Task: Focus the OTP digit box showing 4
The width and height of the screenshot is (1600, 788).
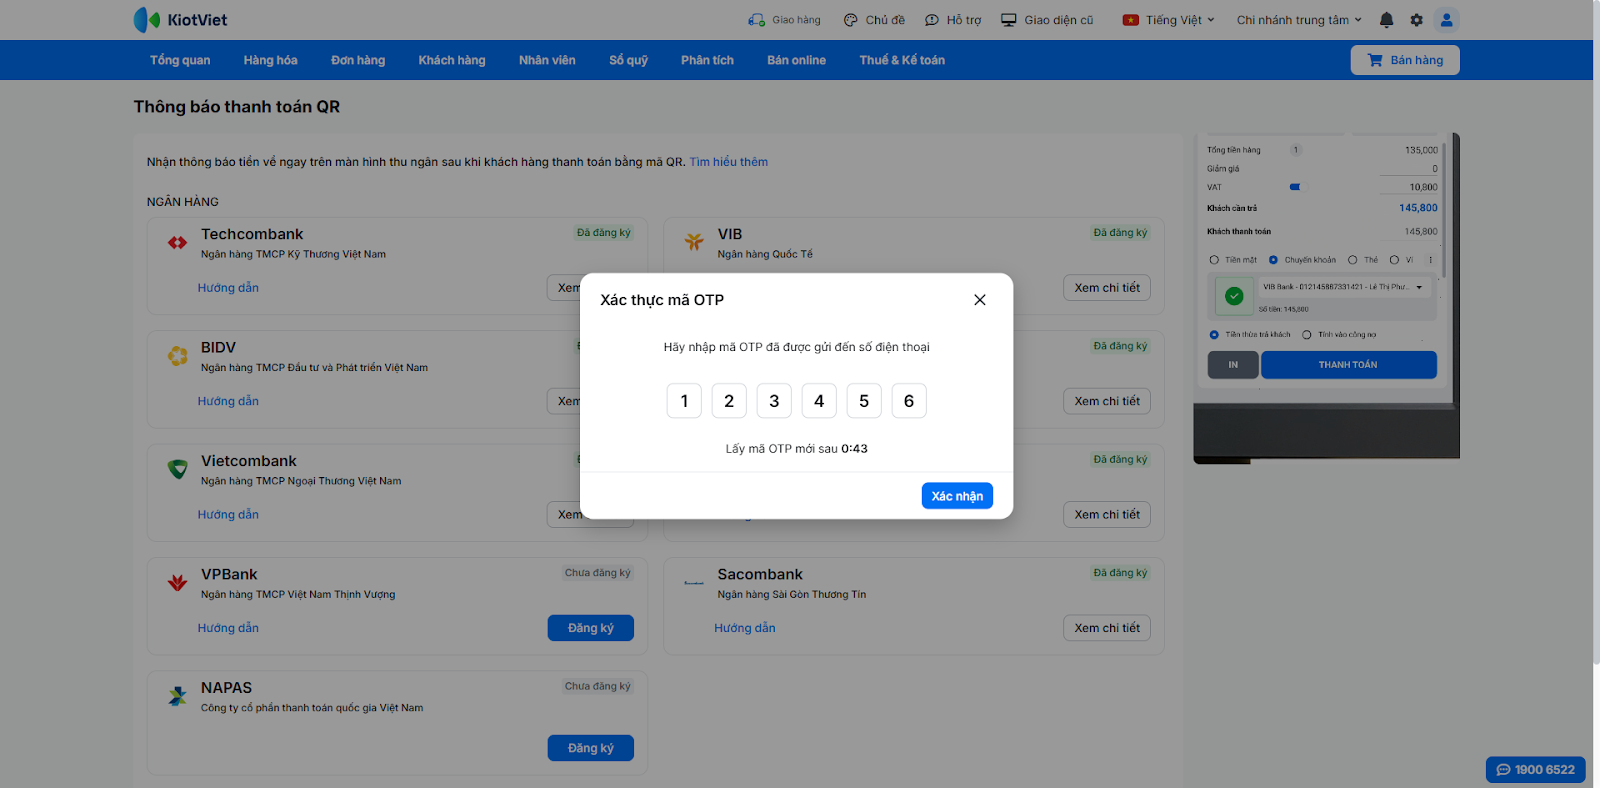Action: 819,401
